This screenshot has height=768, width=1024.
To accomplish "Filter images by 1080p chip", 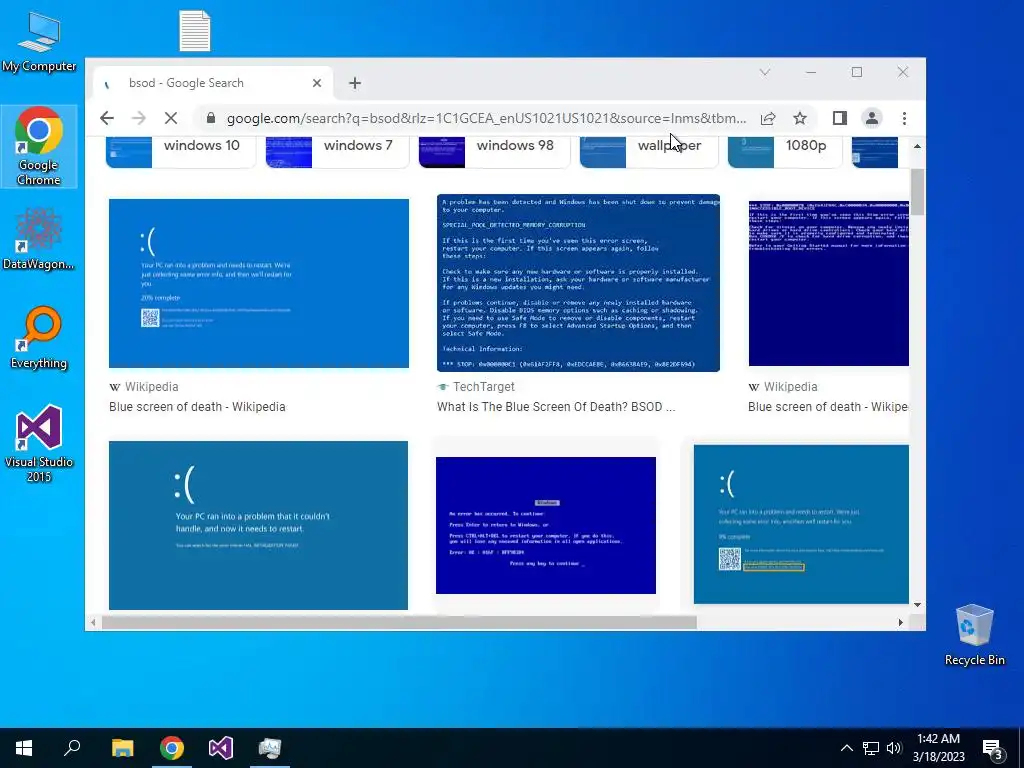I will pyautogui.click(x=785, y=150).
